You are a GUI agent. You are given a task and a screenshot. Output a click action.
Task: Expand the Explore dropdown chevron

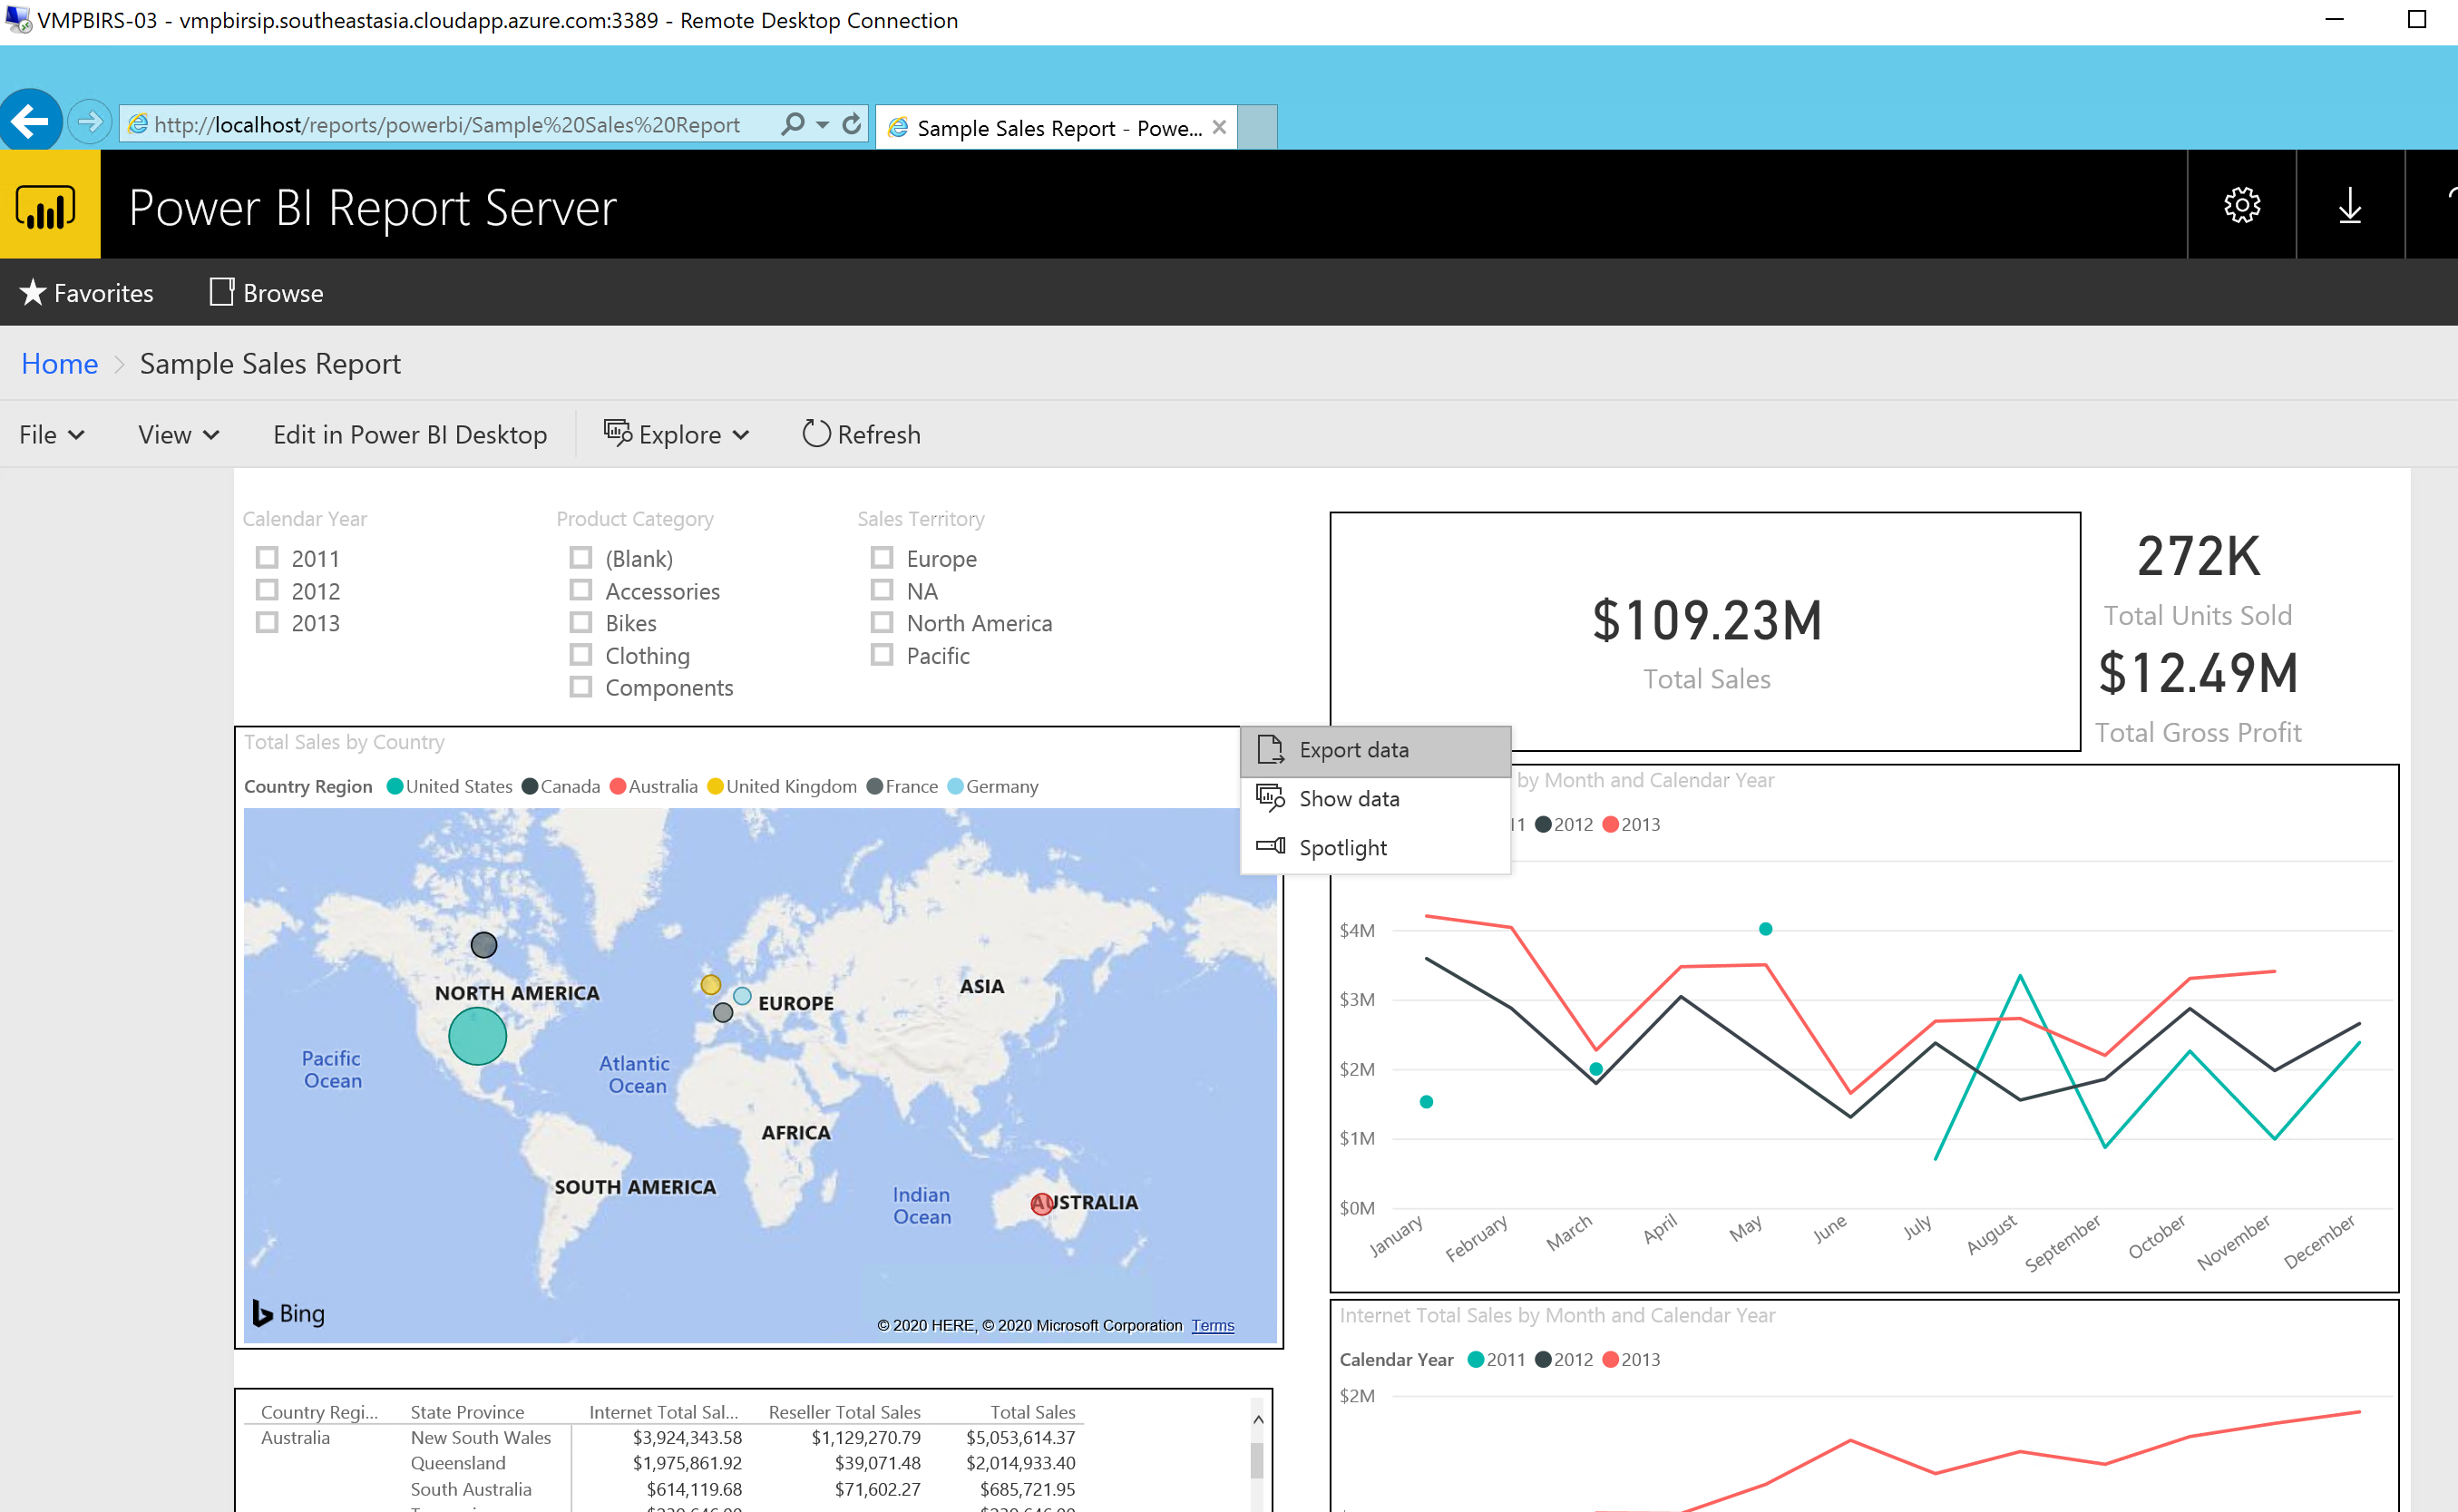coord(741,435)
